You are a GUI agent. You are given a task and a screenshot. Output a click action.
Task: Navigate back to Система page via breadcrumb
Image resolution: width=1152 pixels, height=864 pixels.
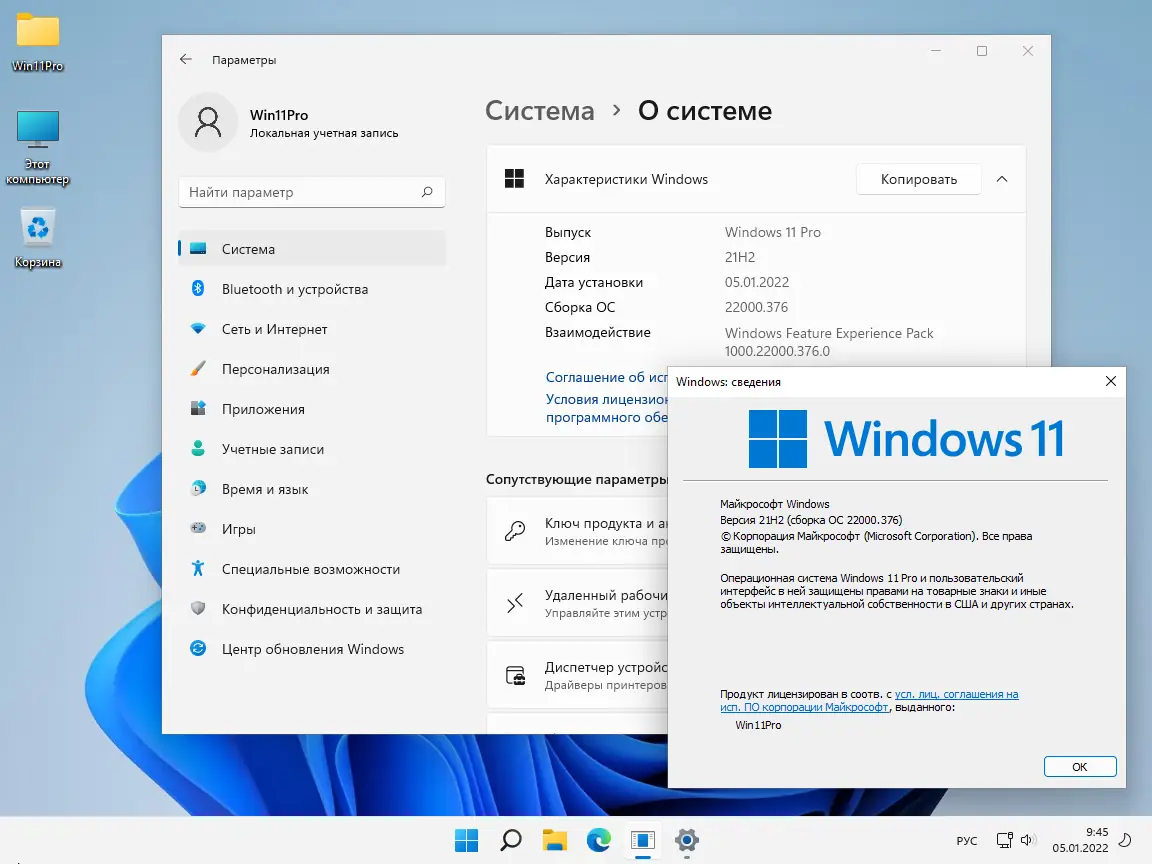coord(540,111)
